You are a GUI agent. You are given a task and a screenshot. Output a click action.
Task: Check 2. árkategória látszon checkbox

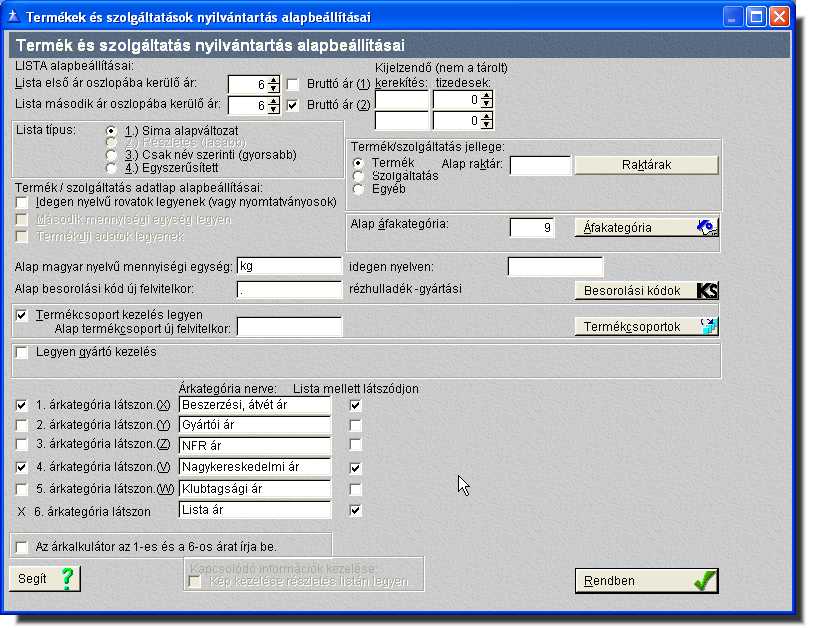click(23, 426)
